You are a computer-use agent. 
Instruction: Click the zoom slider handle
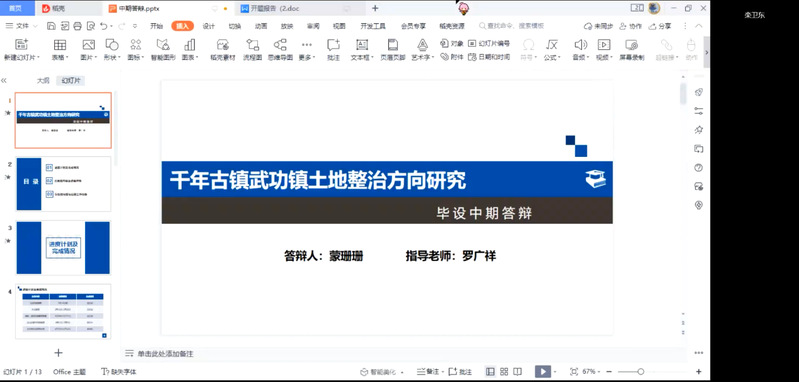641,372
